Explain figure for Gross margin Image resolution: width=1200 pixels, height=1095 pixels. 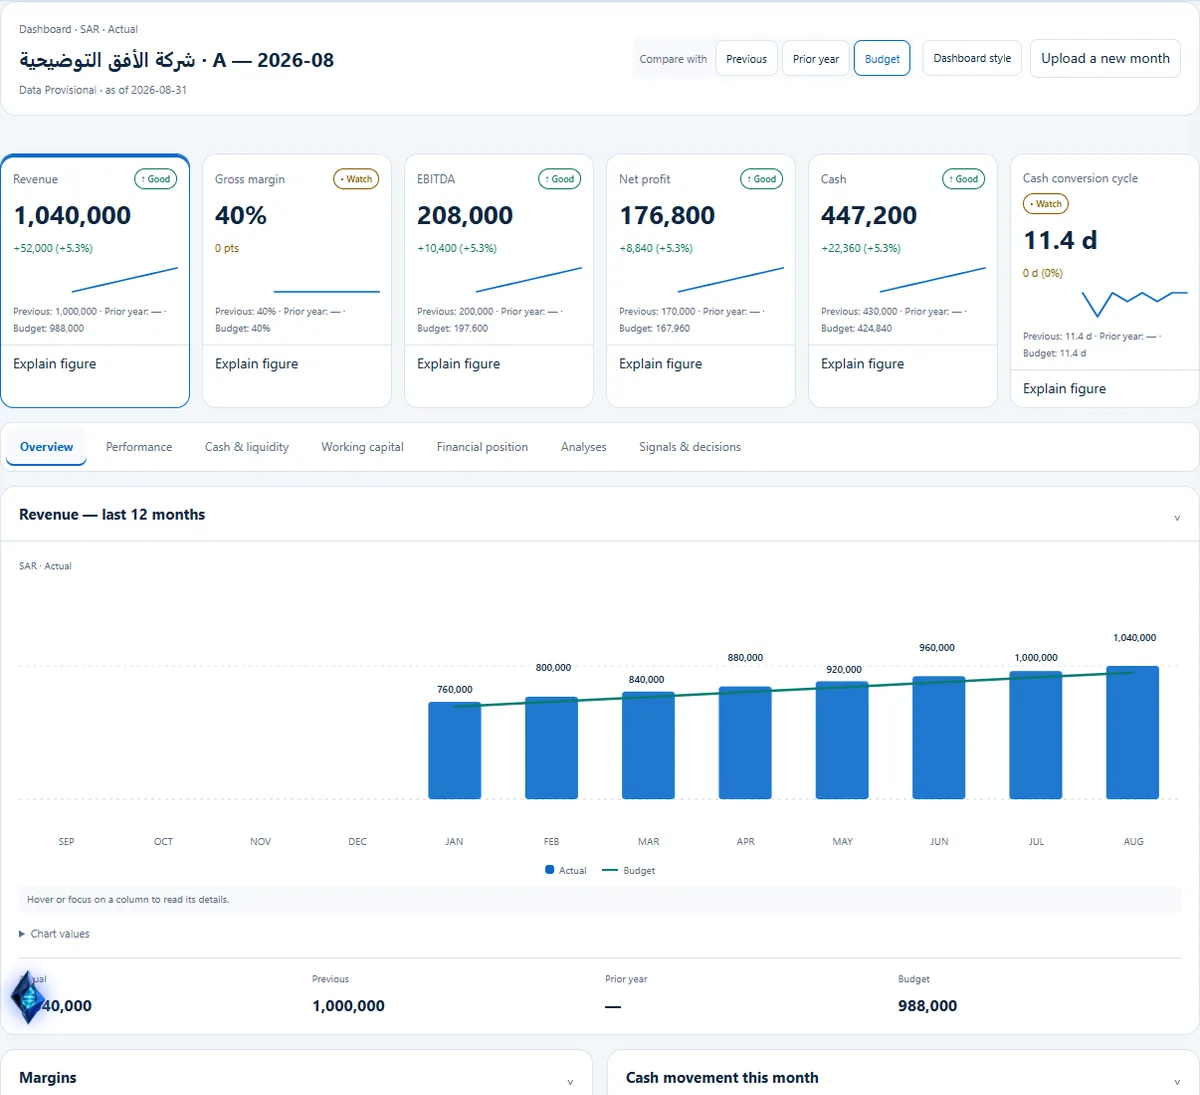257,364
